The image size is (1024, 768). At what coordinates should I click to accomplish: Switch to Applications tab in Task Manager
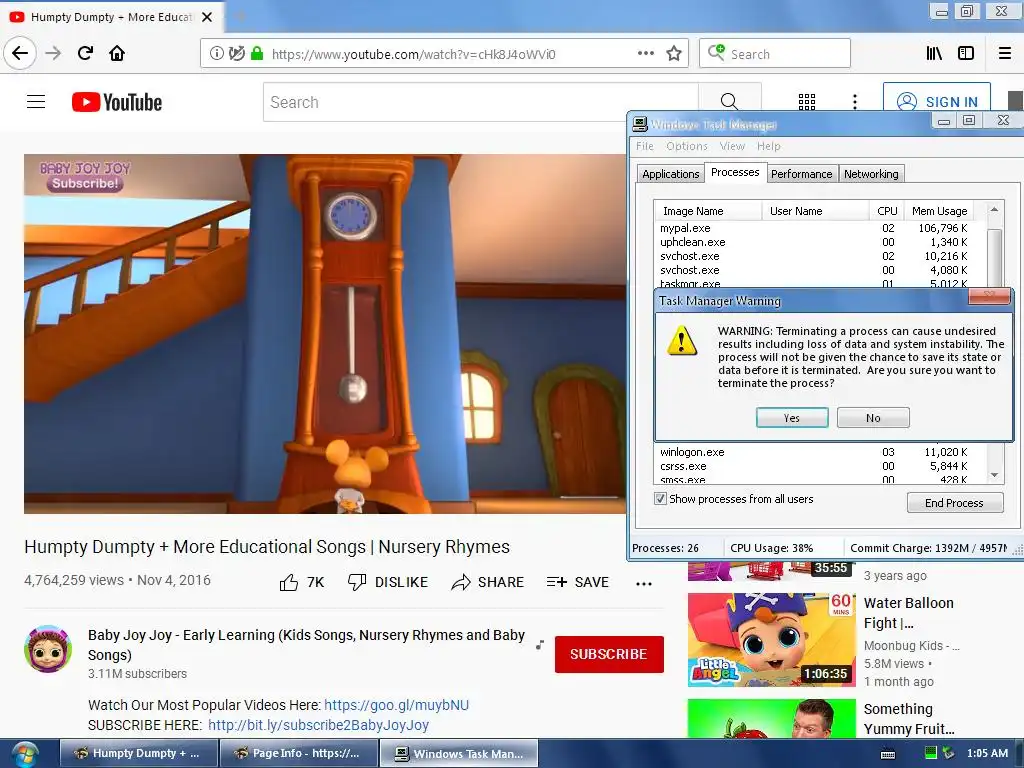(x=670, y=174)
